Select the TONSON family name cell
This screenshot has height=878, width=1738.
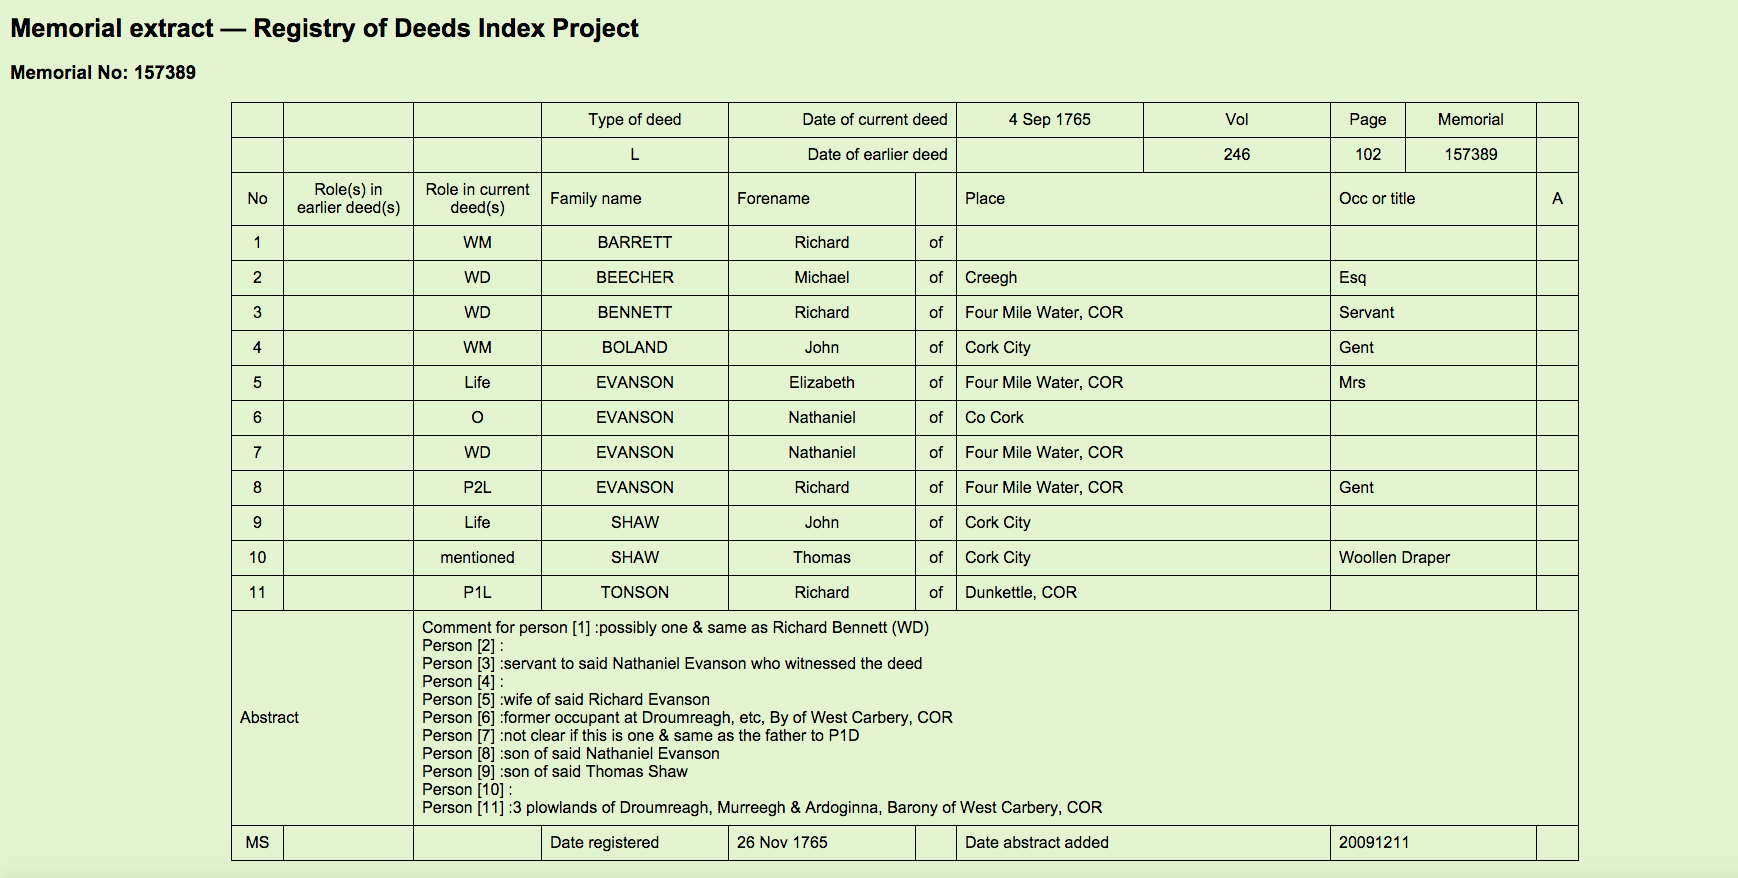tap(634, 592)
